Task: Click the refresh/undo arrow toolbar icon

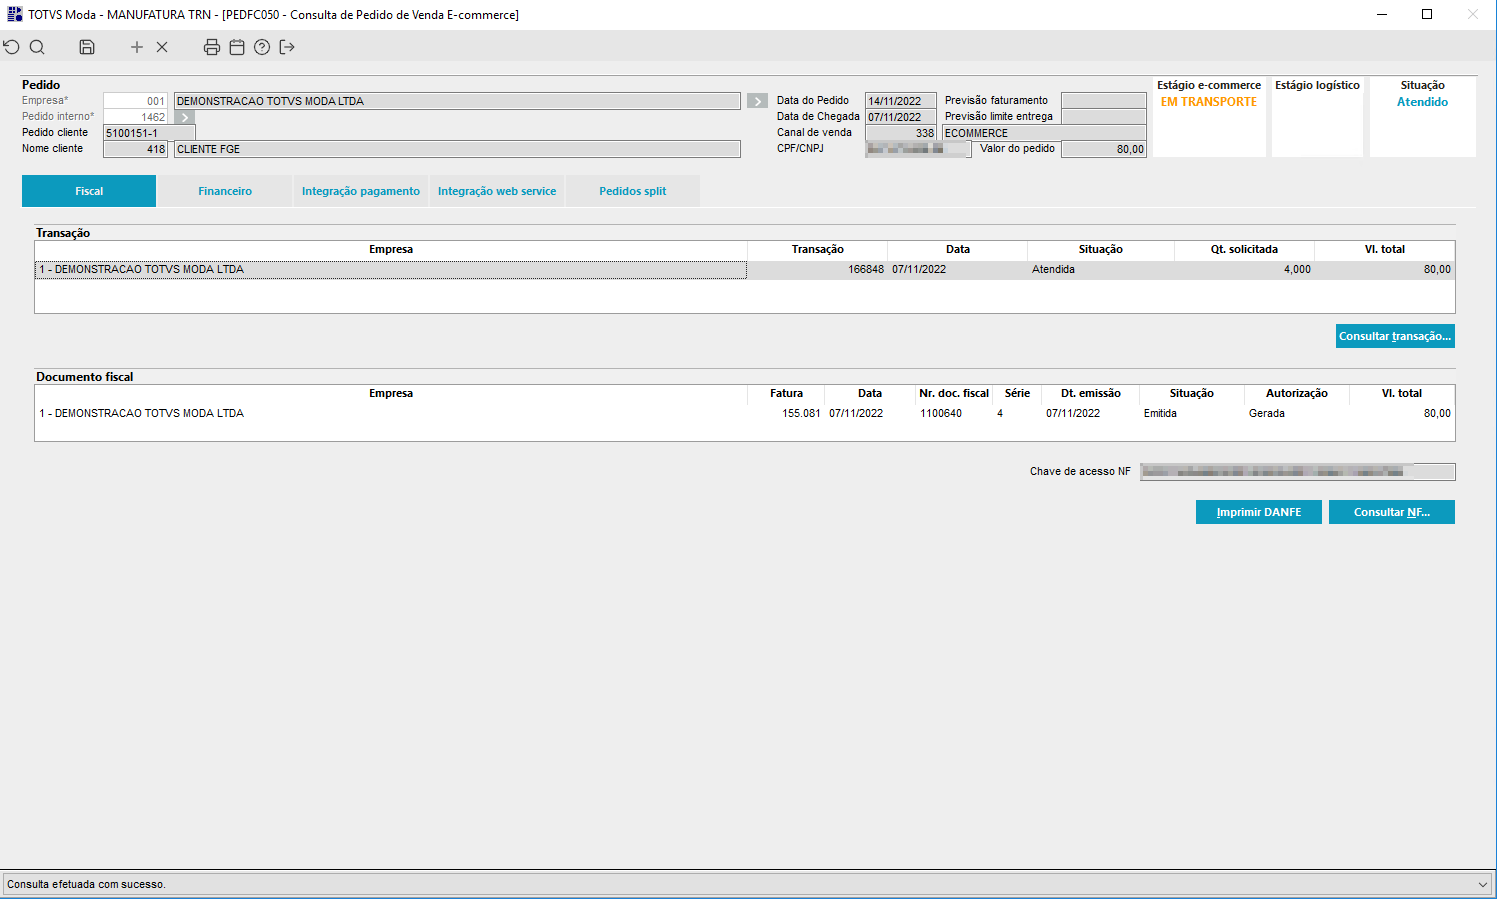Action: pyautogui.click(x=12, y=47)
